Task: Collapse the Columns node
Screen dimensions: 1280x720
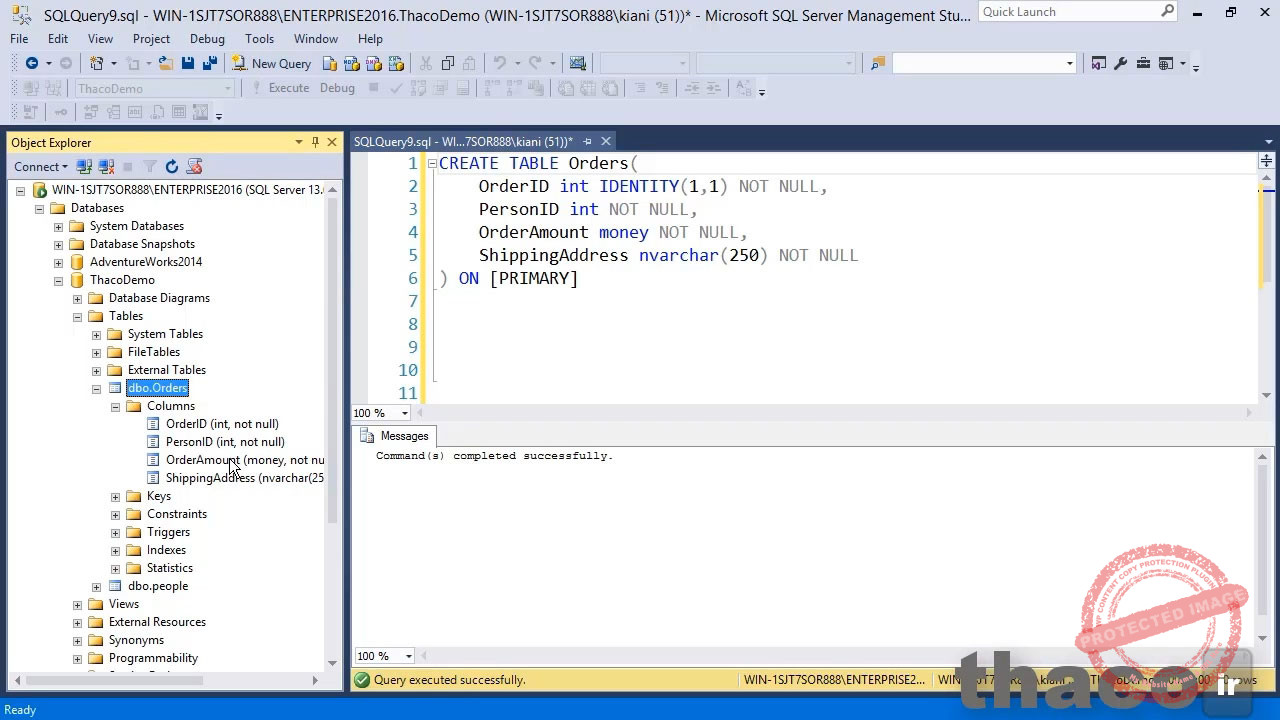Action: pos(115,406)
